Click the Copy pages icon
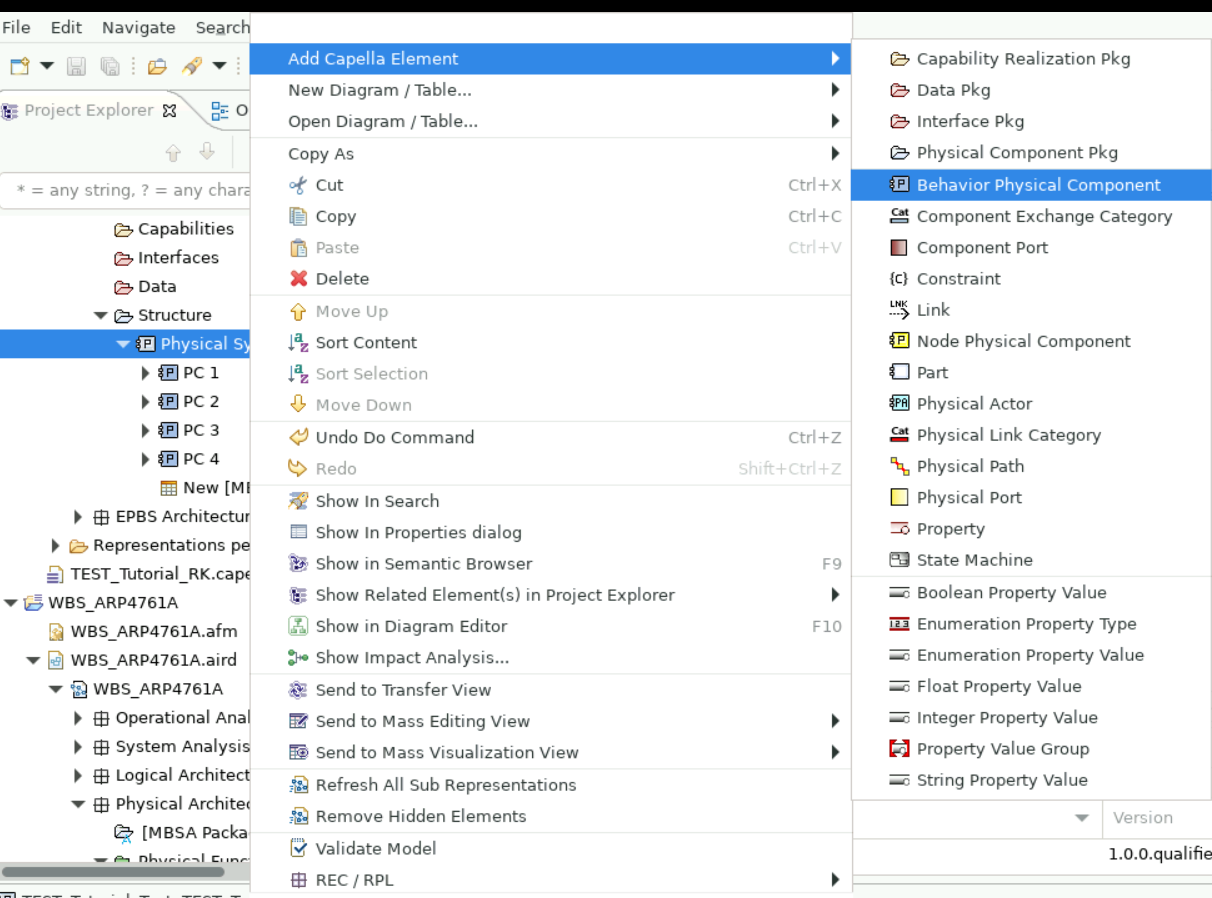1212x898 pixels. [298, 216]
